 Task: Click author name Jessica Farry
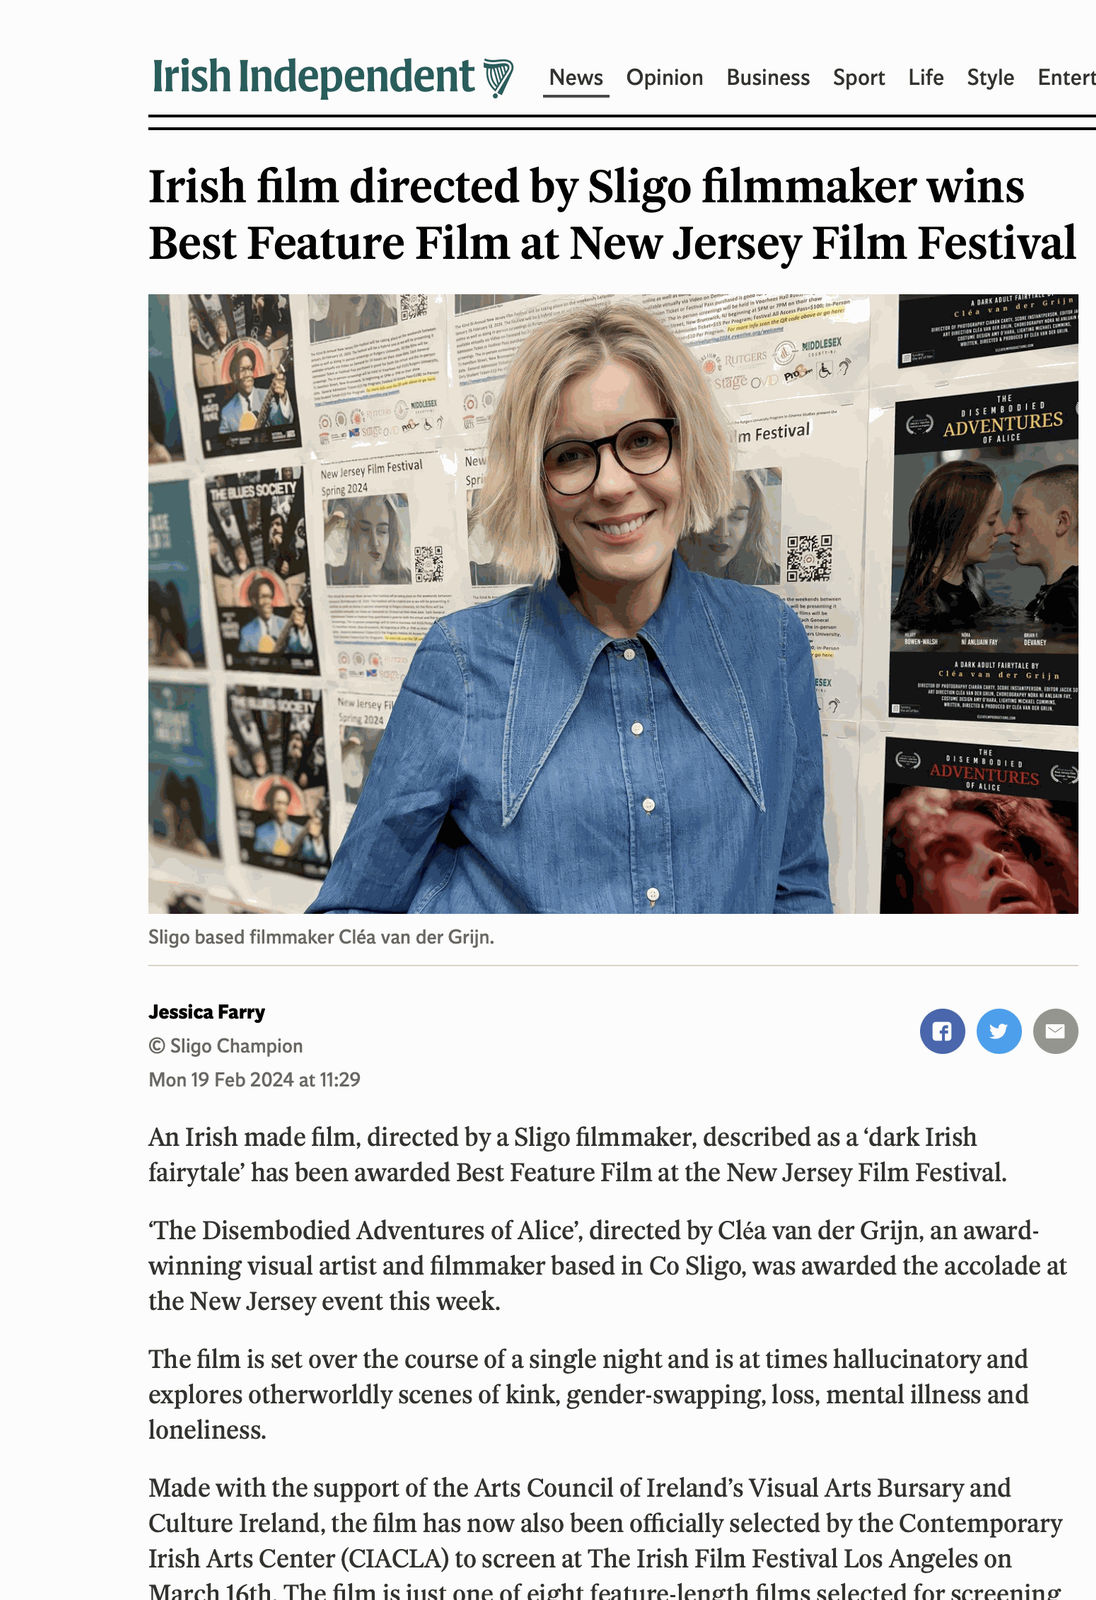[207, 1012]
